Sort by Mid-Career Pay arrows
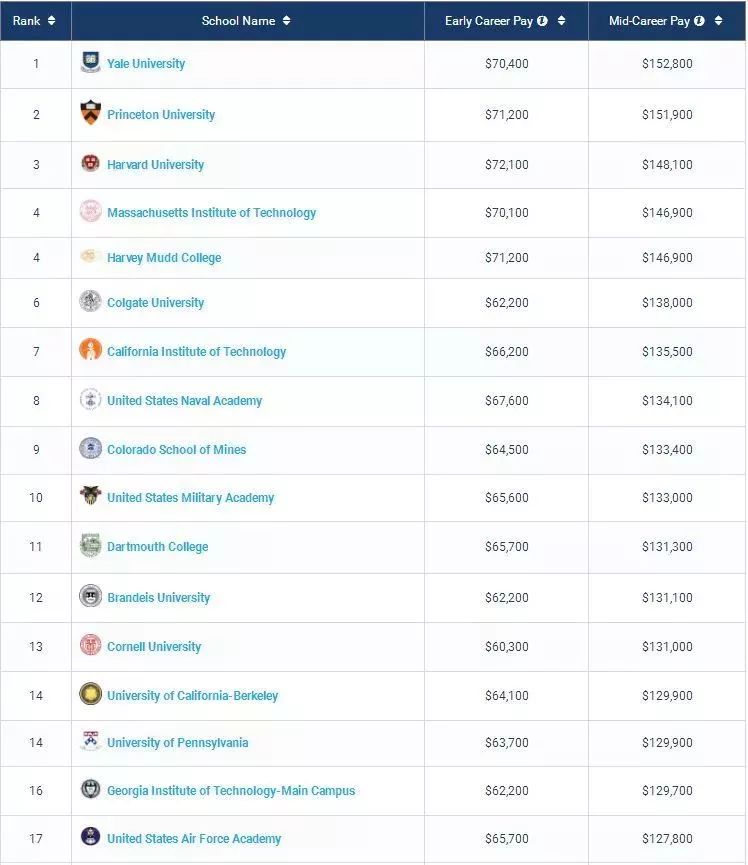 click(x=718, y=21)
